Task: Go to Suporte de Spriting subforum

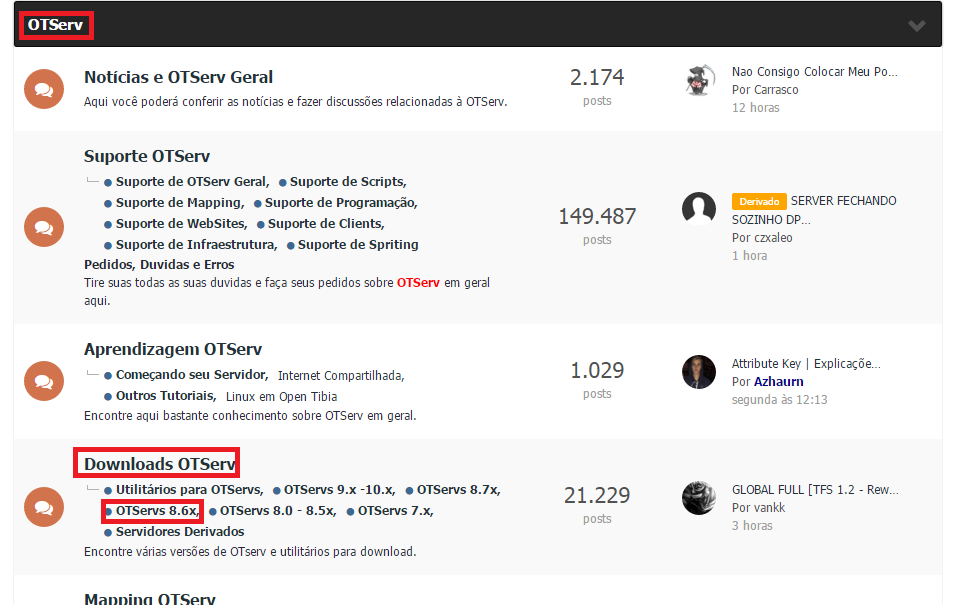Action: (358, 244)
